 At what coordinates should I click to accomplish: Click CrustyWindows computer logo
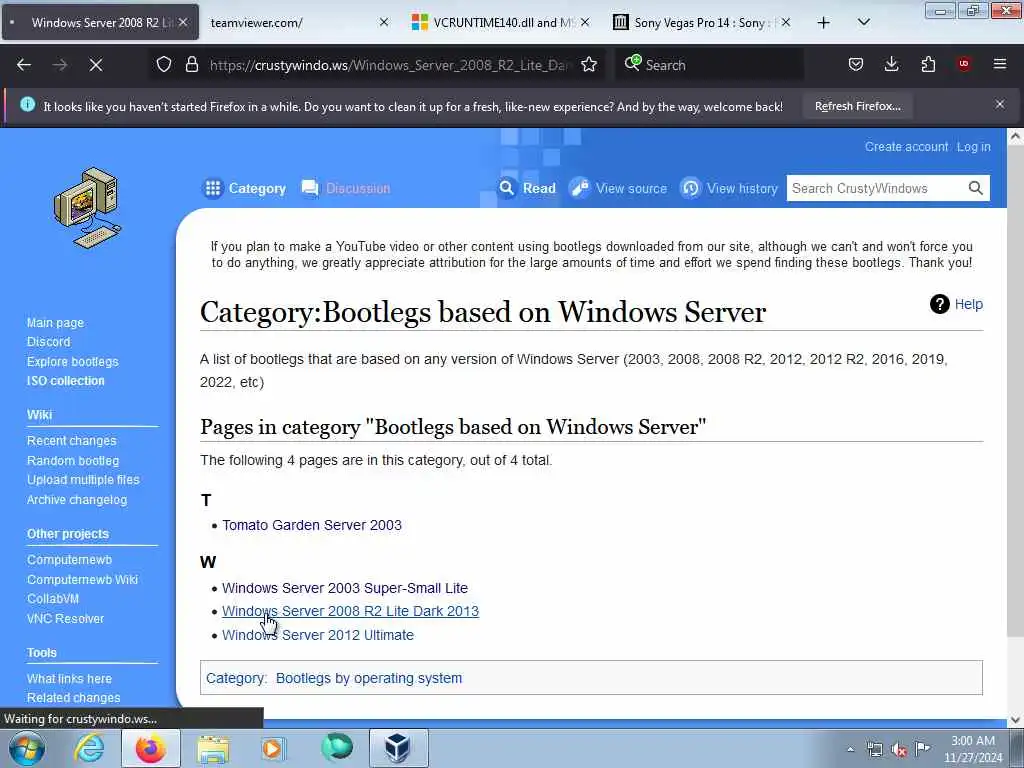coord(88,208)
